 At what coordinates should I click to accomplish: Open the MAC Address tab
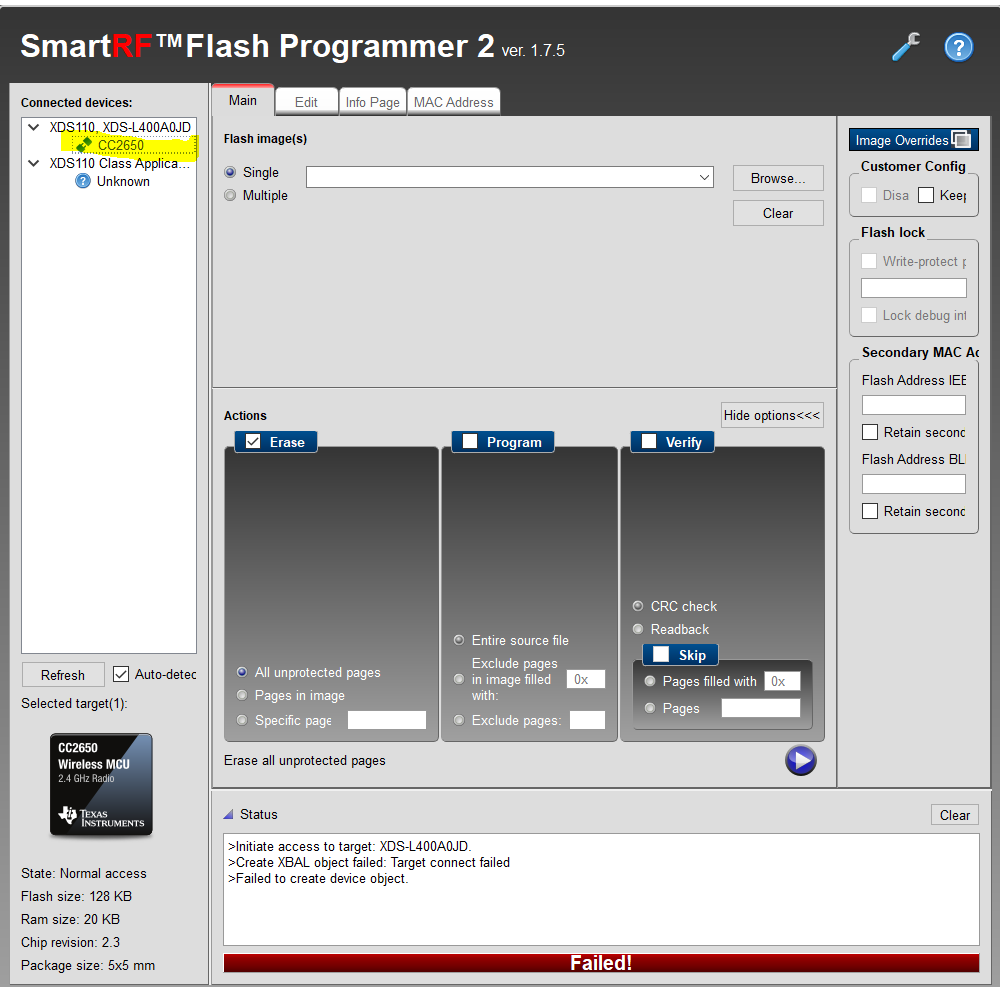coord(453,102)
